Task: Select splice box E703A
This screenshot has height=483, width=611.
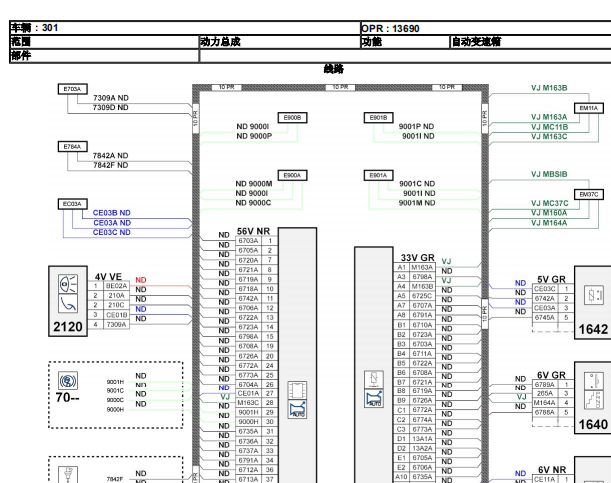Action: 72,89
